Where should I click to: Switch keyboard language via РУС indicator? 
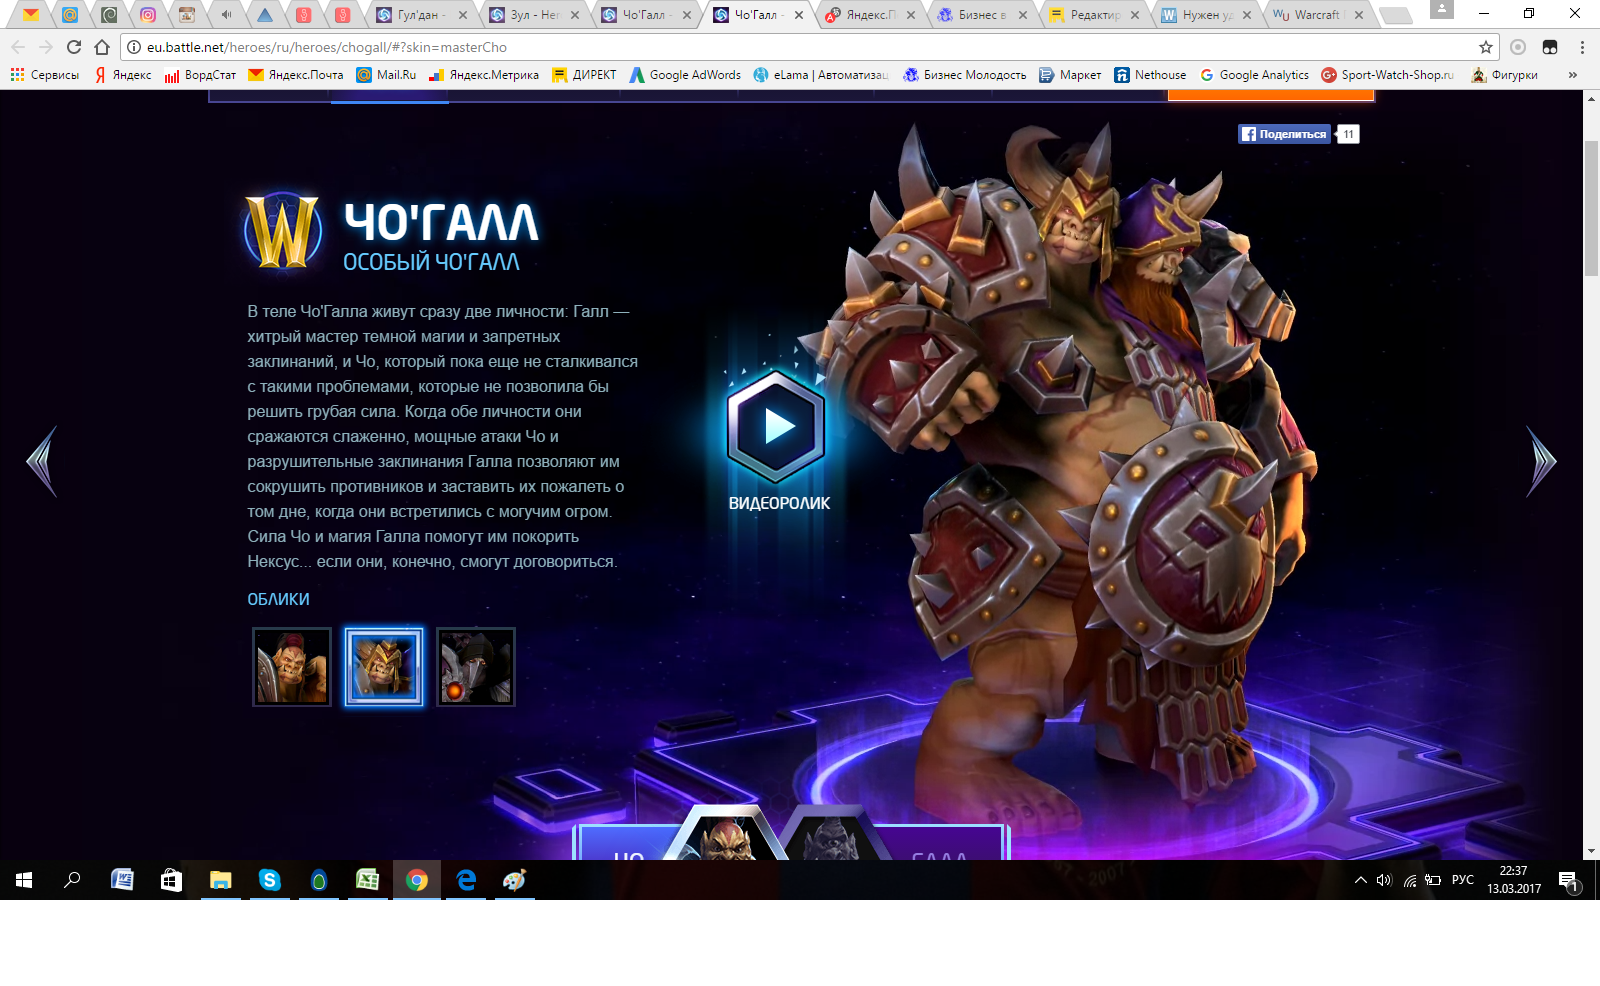(x=1463, y=880)
